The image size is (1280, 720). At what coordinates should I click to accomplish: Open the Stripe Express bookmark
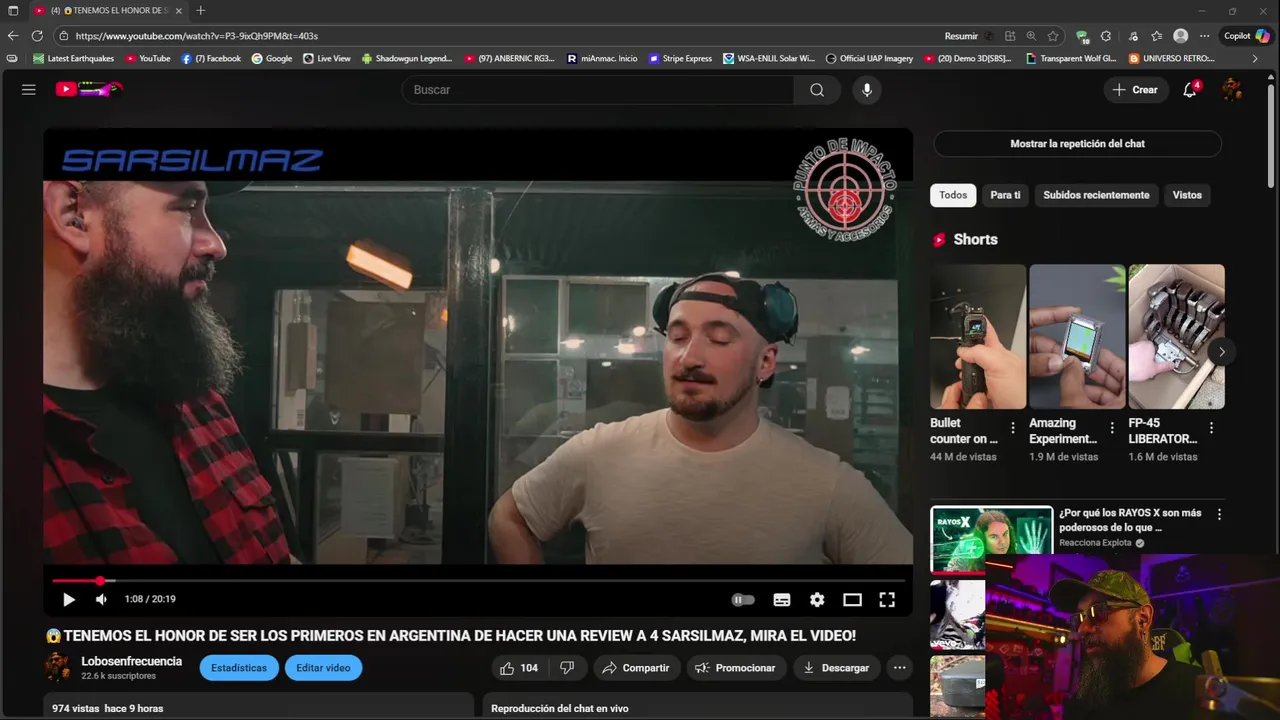[681, 59]
